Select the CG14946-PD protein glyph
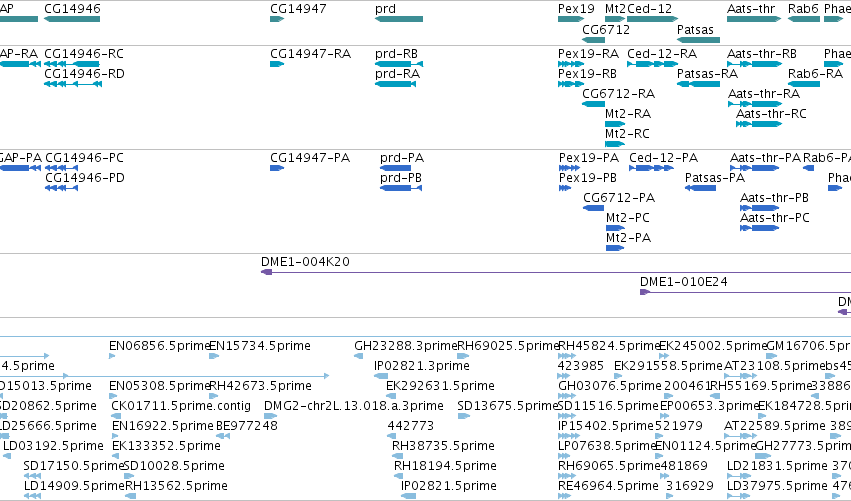The height and width of the screenshot is (501, 851). [x=61, y=188]
